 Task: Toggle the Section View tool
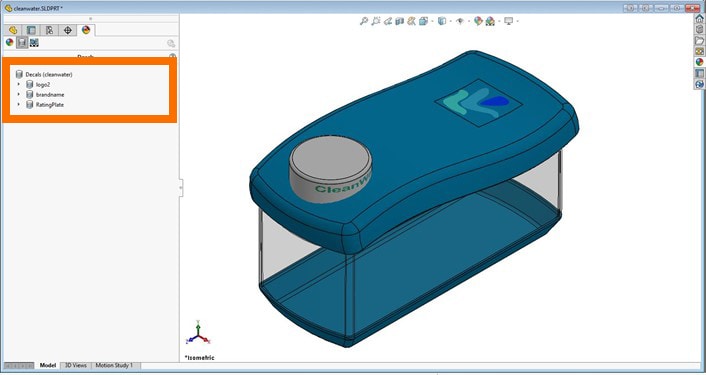click(x=399, y=21)
